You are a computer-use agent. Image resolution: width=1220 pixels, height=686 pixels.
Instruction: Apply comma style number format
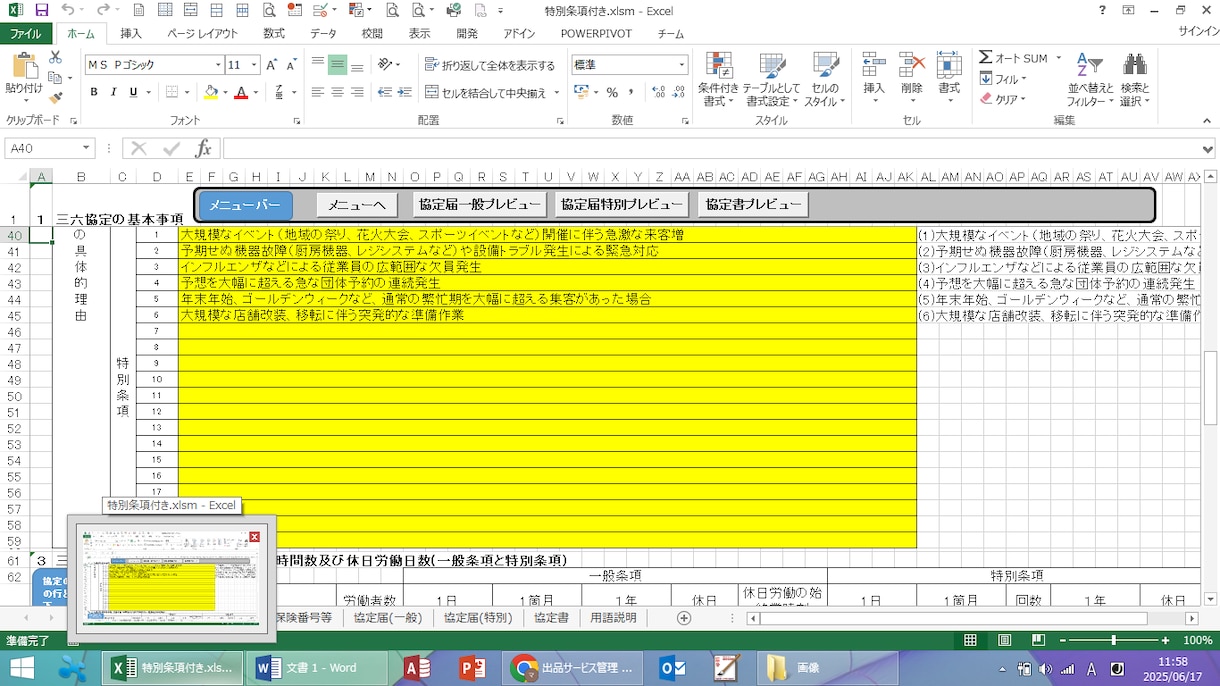(631, 92)
